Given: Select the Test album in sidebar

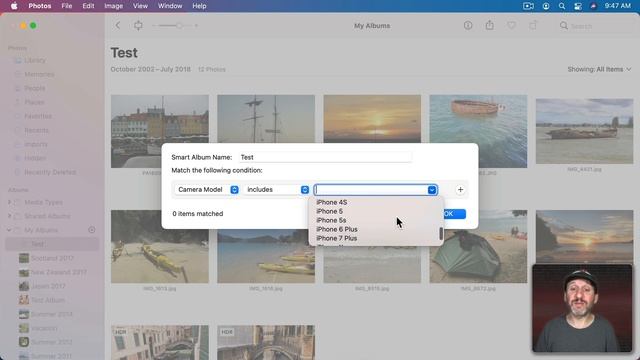Looking at the screenshot, I should click(x=52, y=244).
